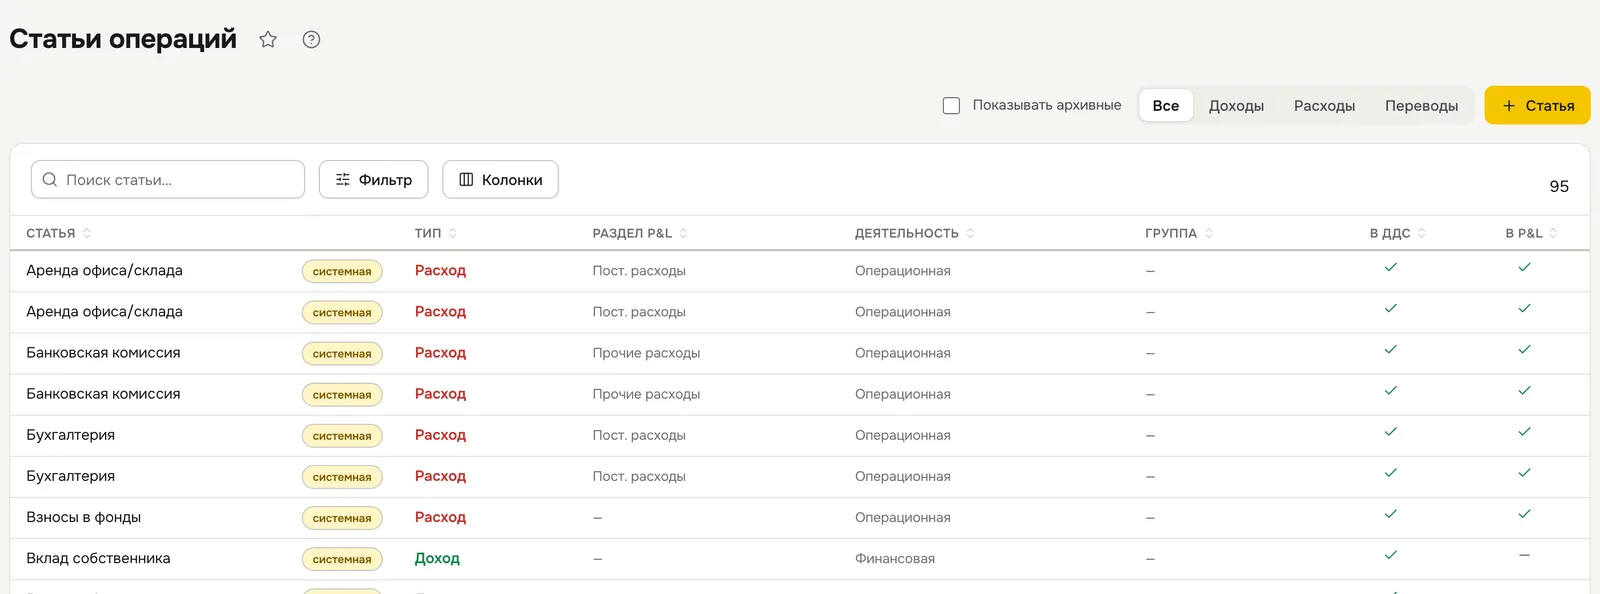Screen dimensions: 1600x594
Task: Click системная badge in Взносы в фонды row
Action: (342, 518)
